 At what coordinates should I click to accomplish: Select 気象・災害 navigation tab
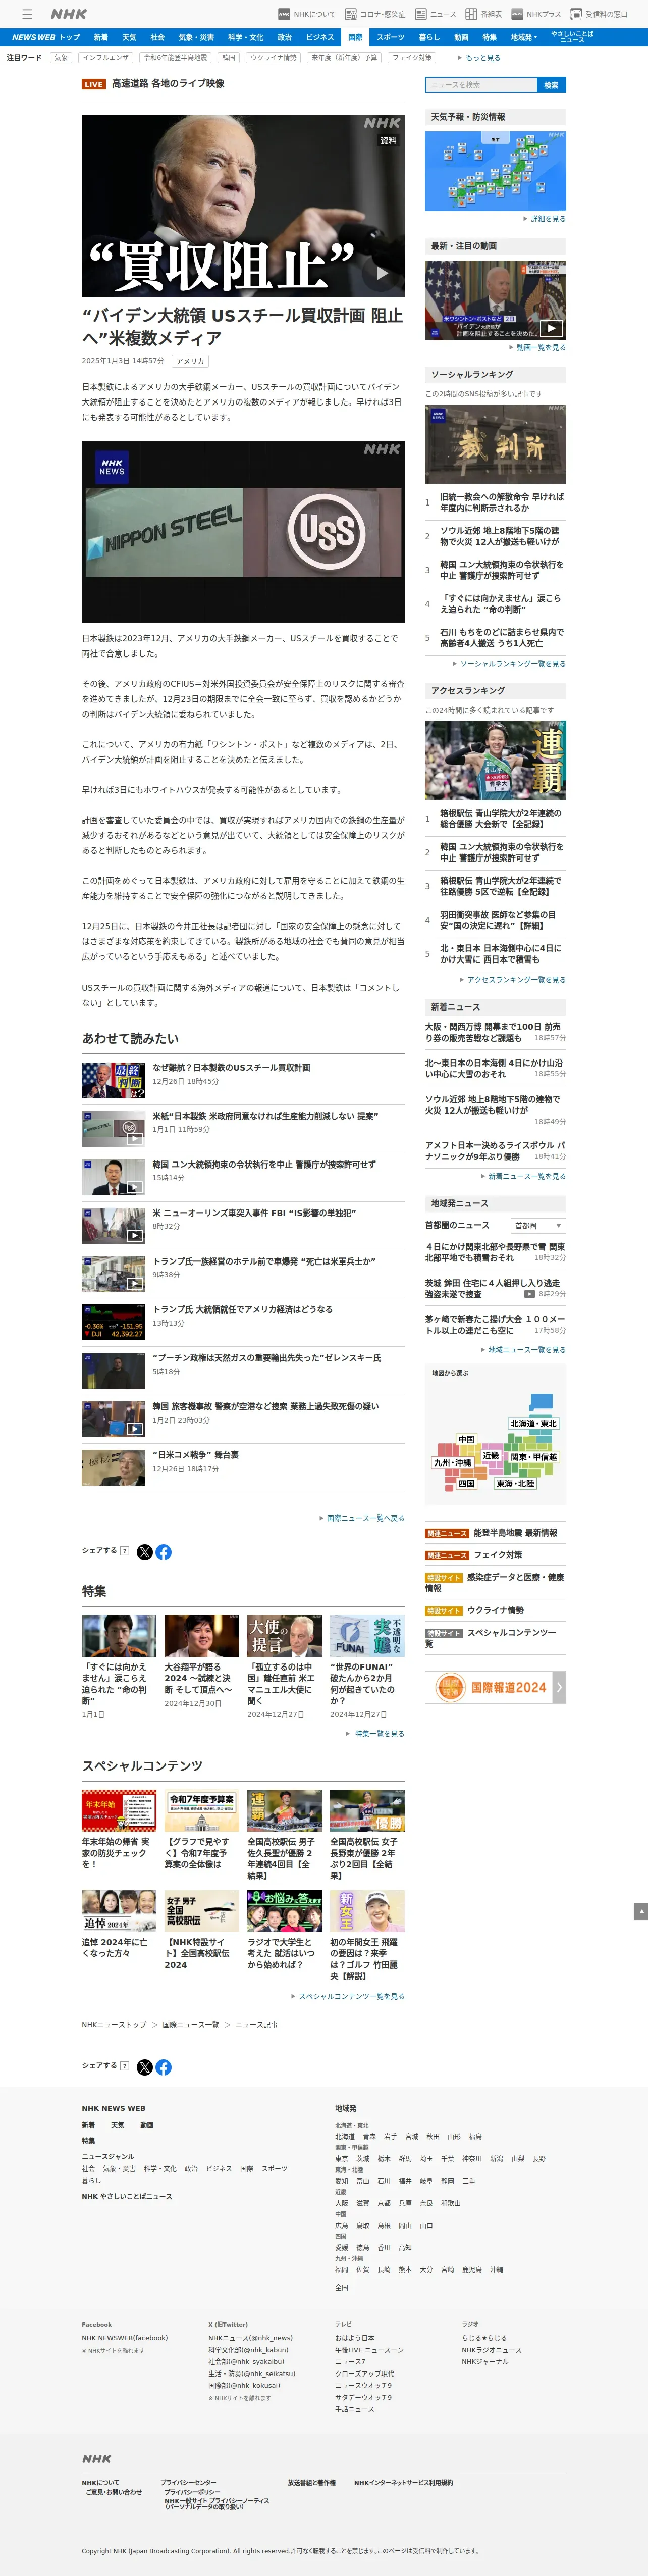[196, 37]
